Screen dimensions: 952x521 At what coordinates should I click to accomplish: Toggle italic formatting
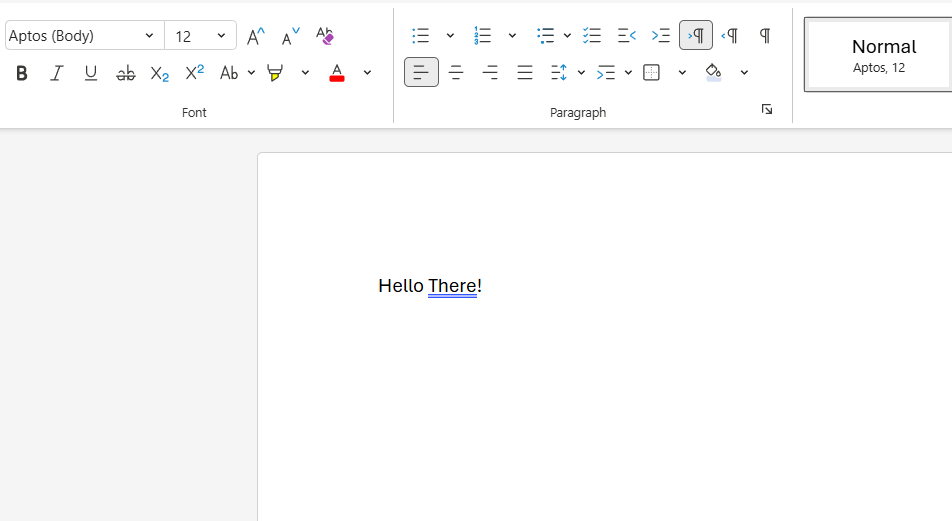click(57, 73)
